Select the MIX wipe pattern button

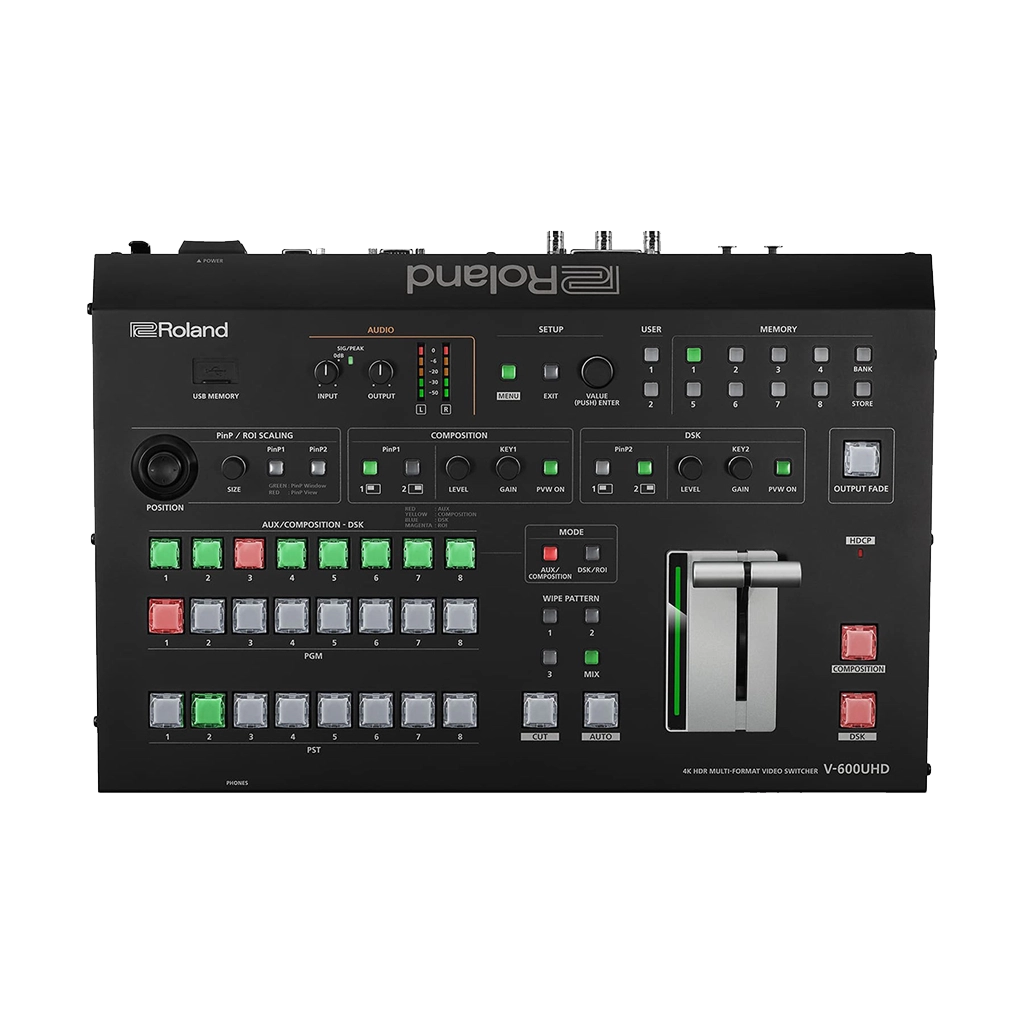coord(591,657)
